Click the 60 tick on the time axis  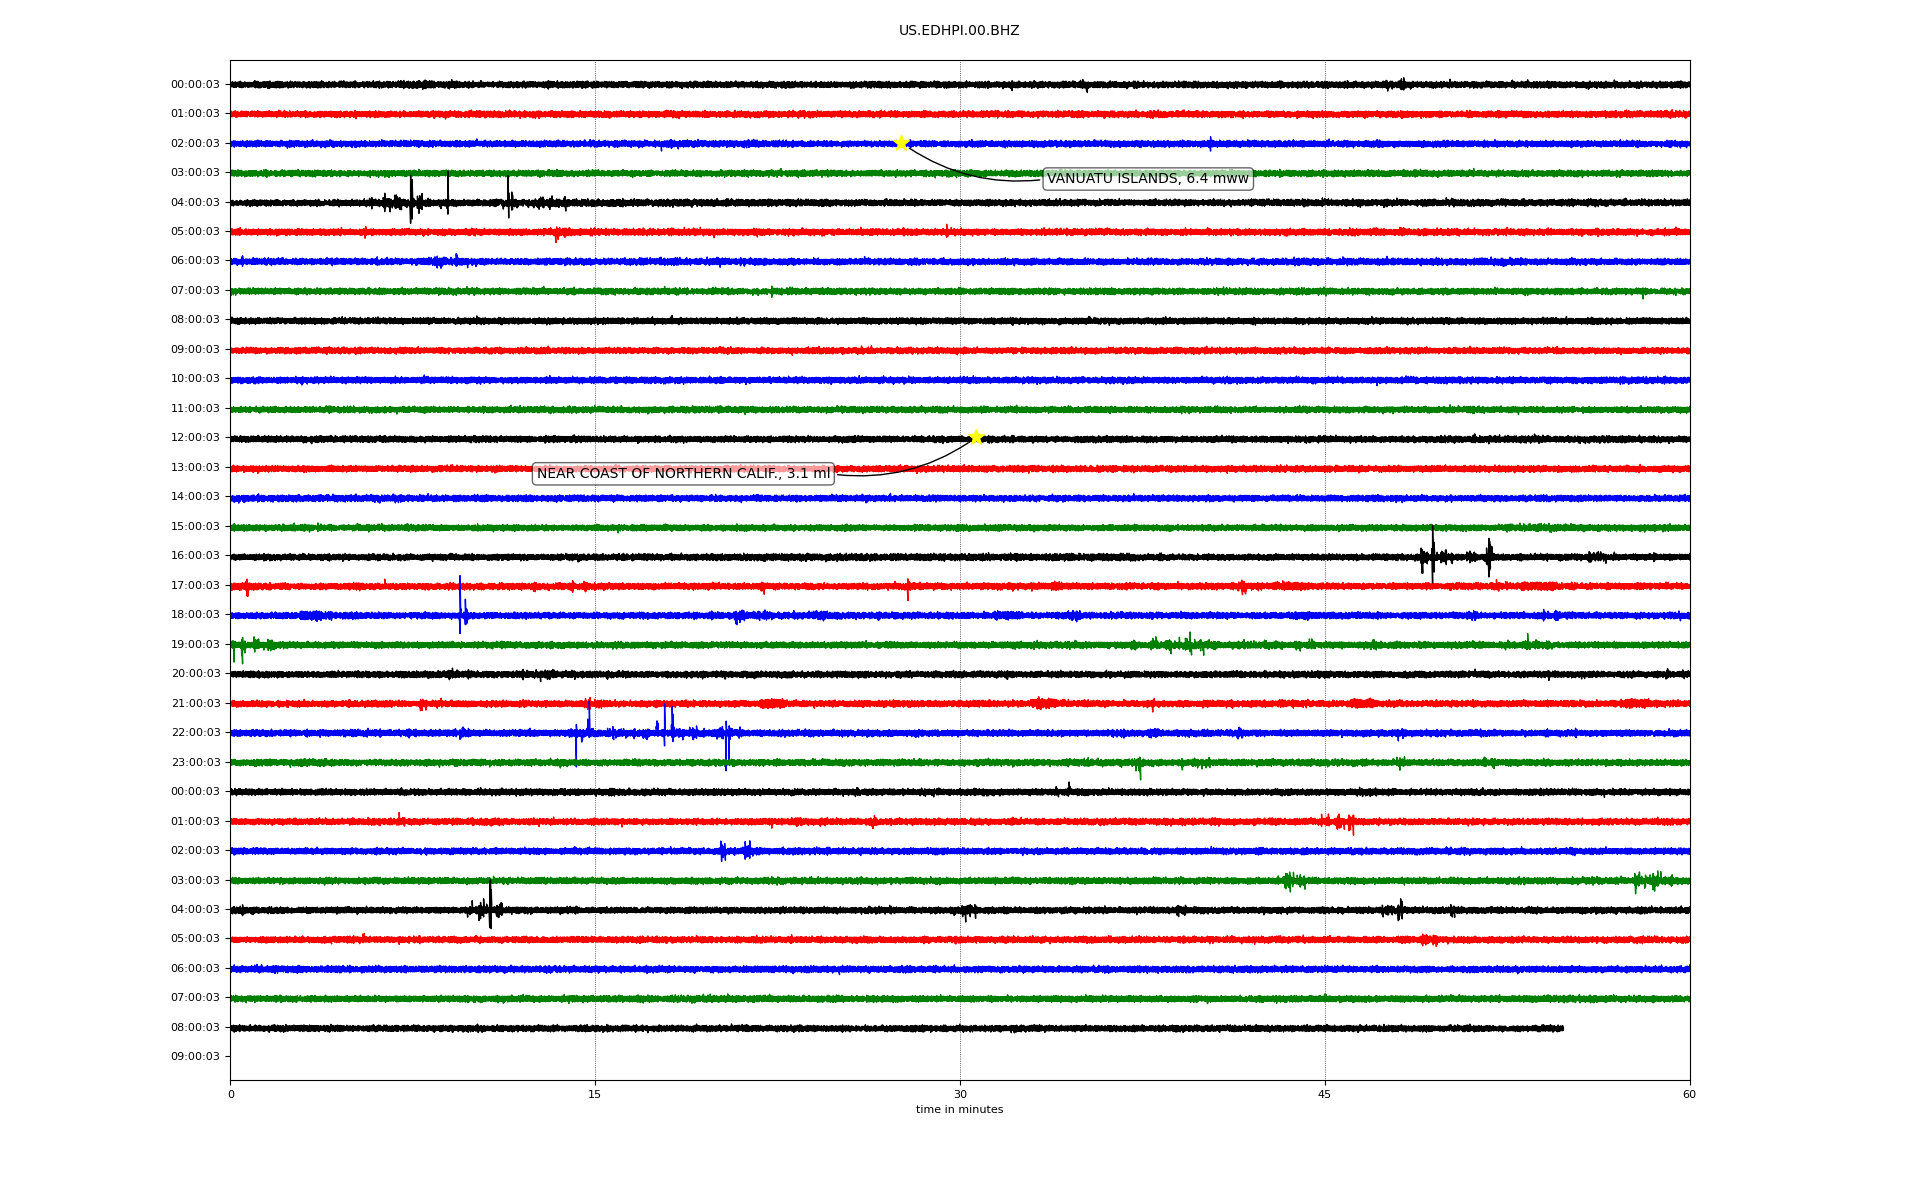click(x=1689, y=1094)
